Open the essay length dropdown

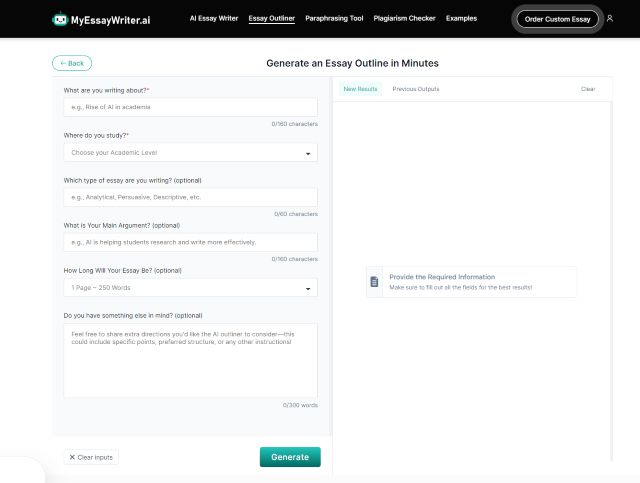[190, 288]
